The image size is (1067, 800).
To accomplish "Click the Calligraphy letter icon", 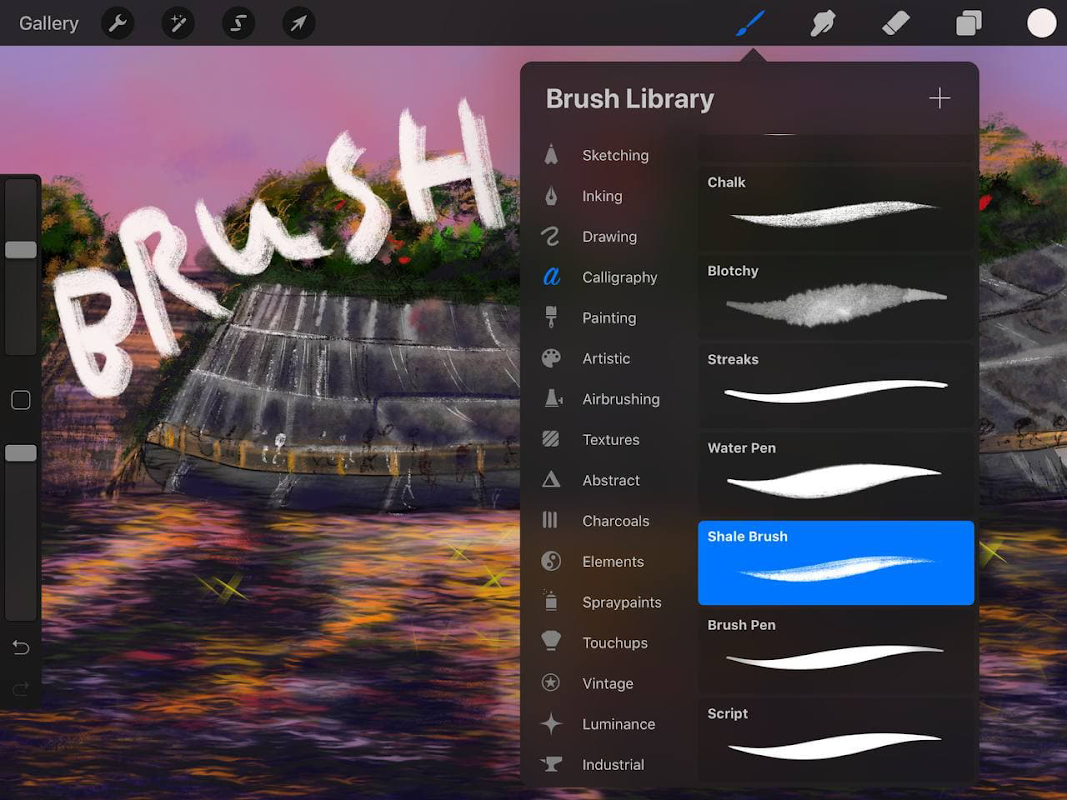I will coord(551,276).
